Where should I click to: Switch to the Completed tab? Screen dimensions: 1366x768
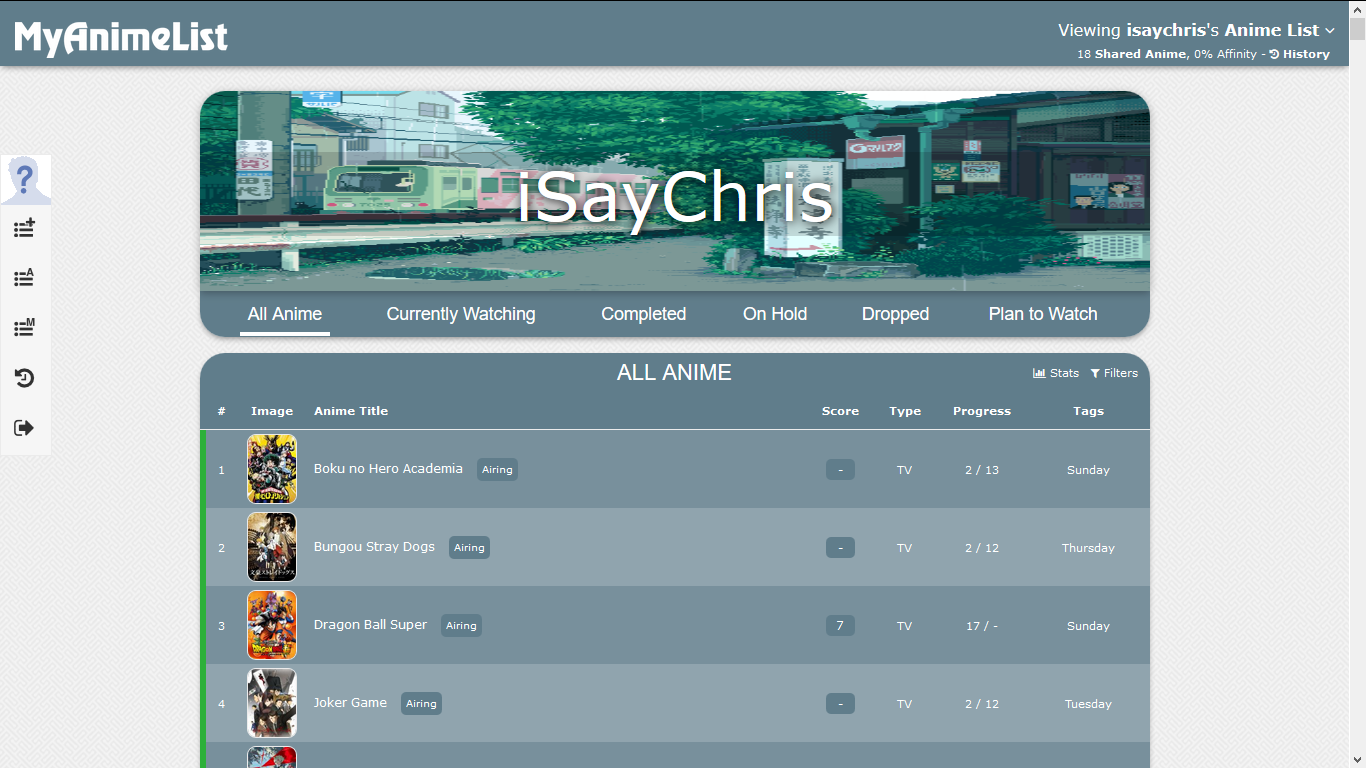click(643, 314)
